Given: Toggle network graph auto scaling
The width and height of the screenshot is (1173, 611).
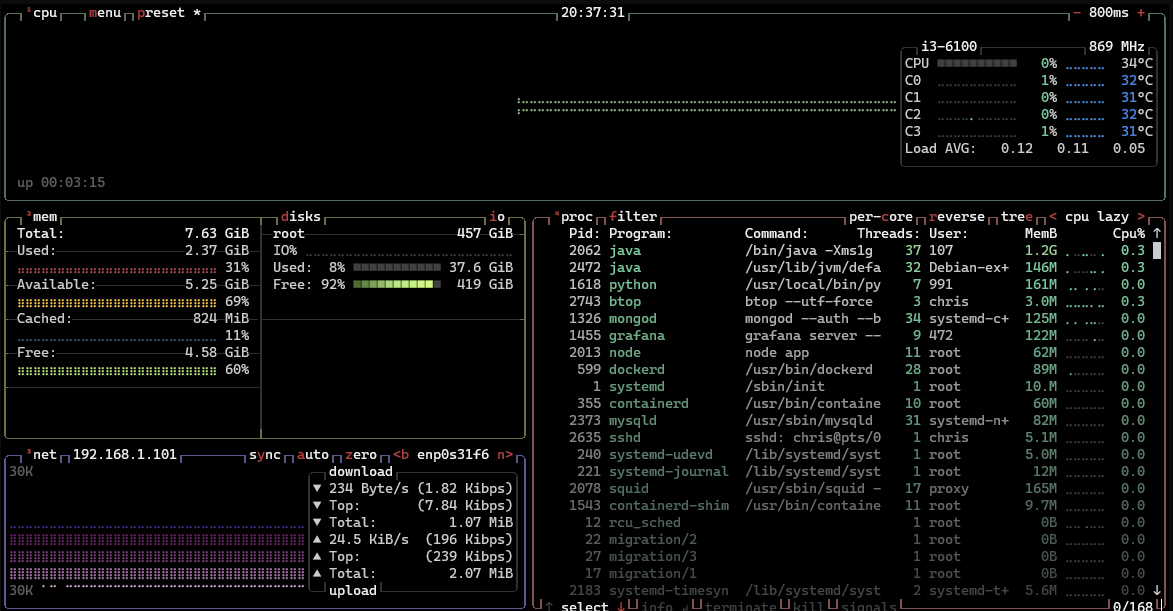Looking at the screenshot, I should 313,455.
